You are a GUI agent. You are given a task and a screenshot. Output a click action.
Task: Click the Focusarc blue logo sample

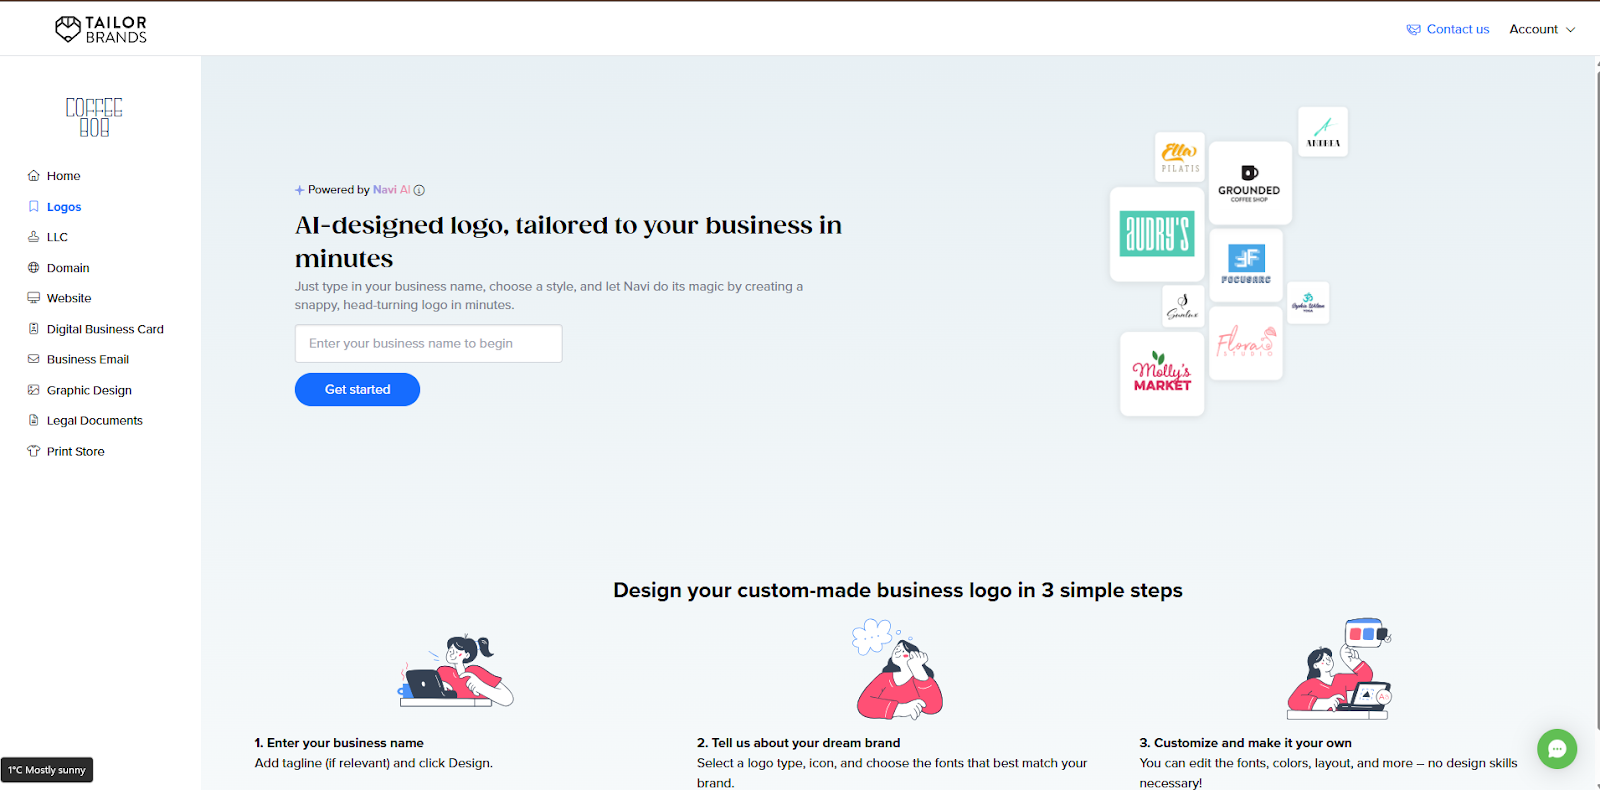1246,265
